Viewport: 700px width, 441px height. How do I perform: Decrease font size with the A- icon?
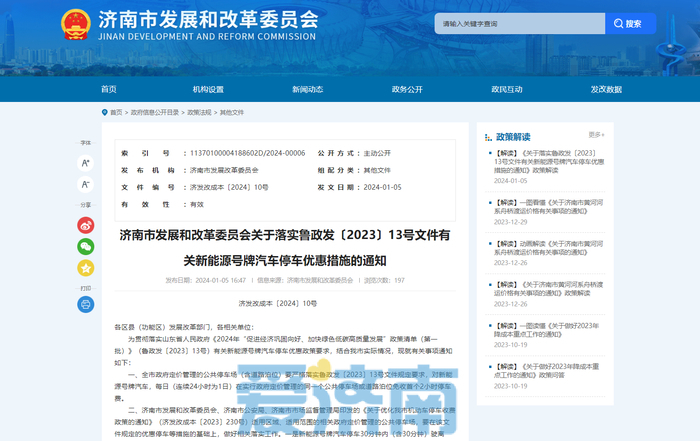click(85, 184)
